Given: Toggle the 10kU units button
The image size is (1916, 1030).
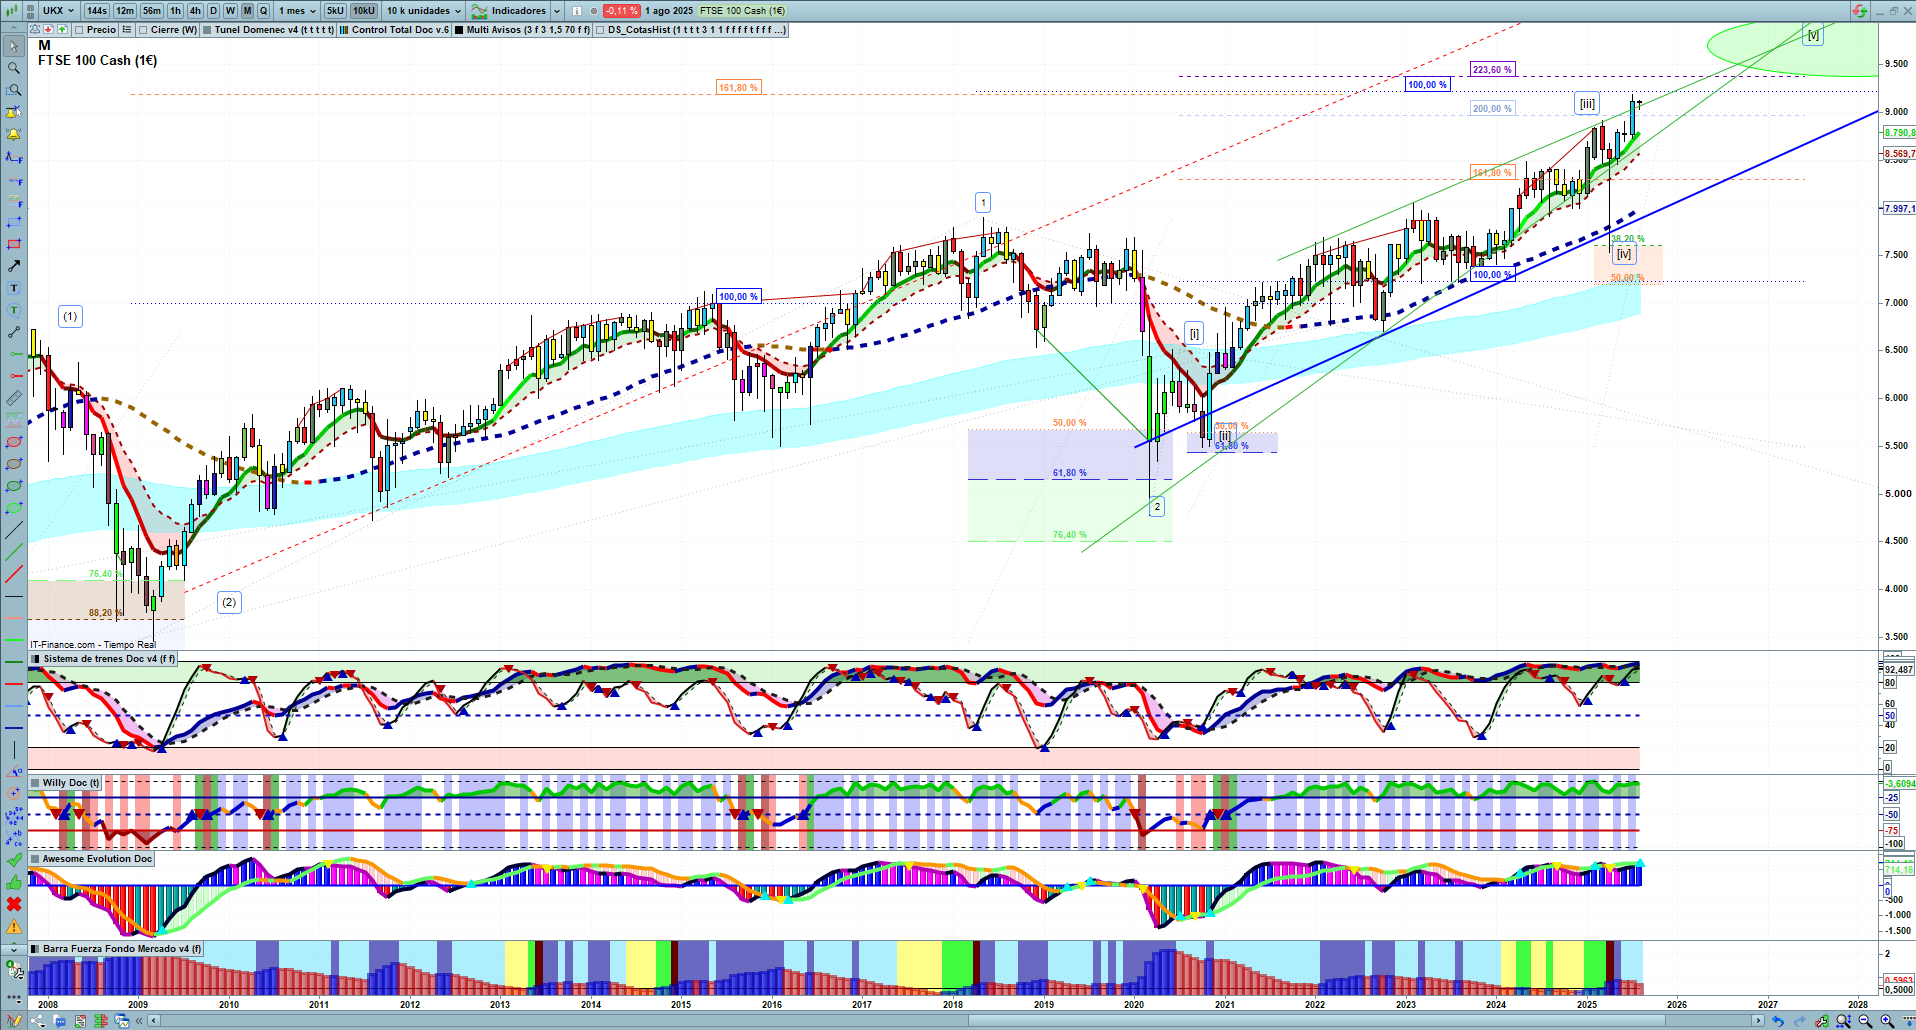Looking at the screenshot, I should 364,11.
